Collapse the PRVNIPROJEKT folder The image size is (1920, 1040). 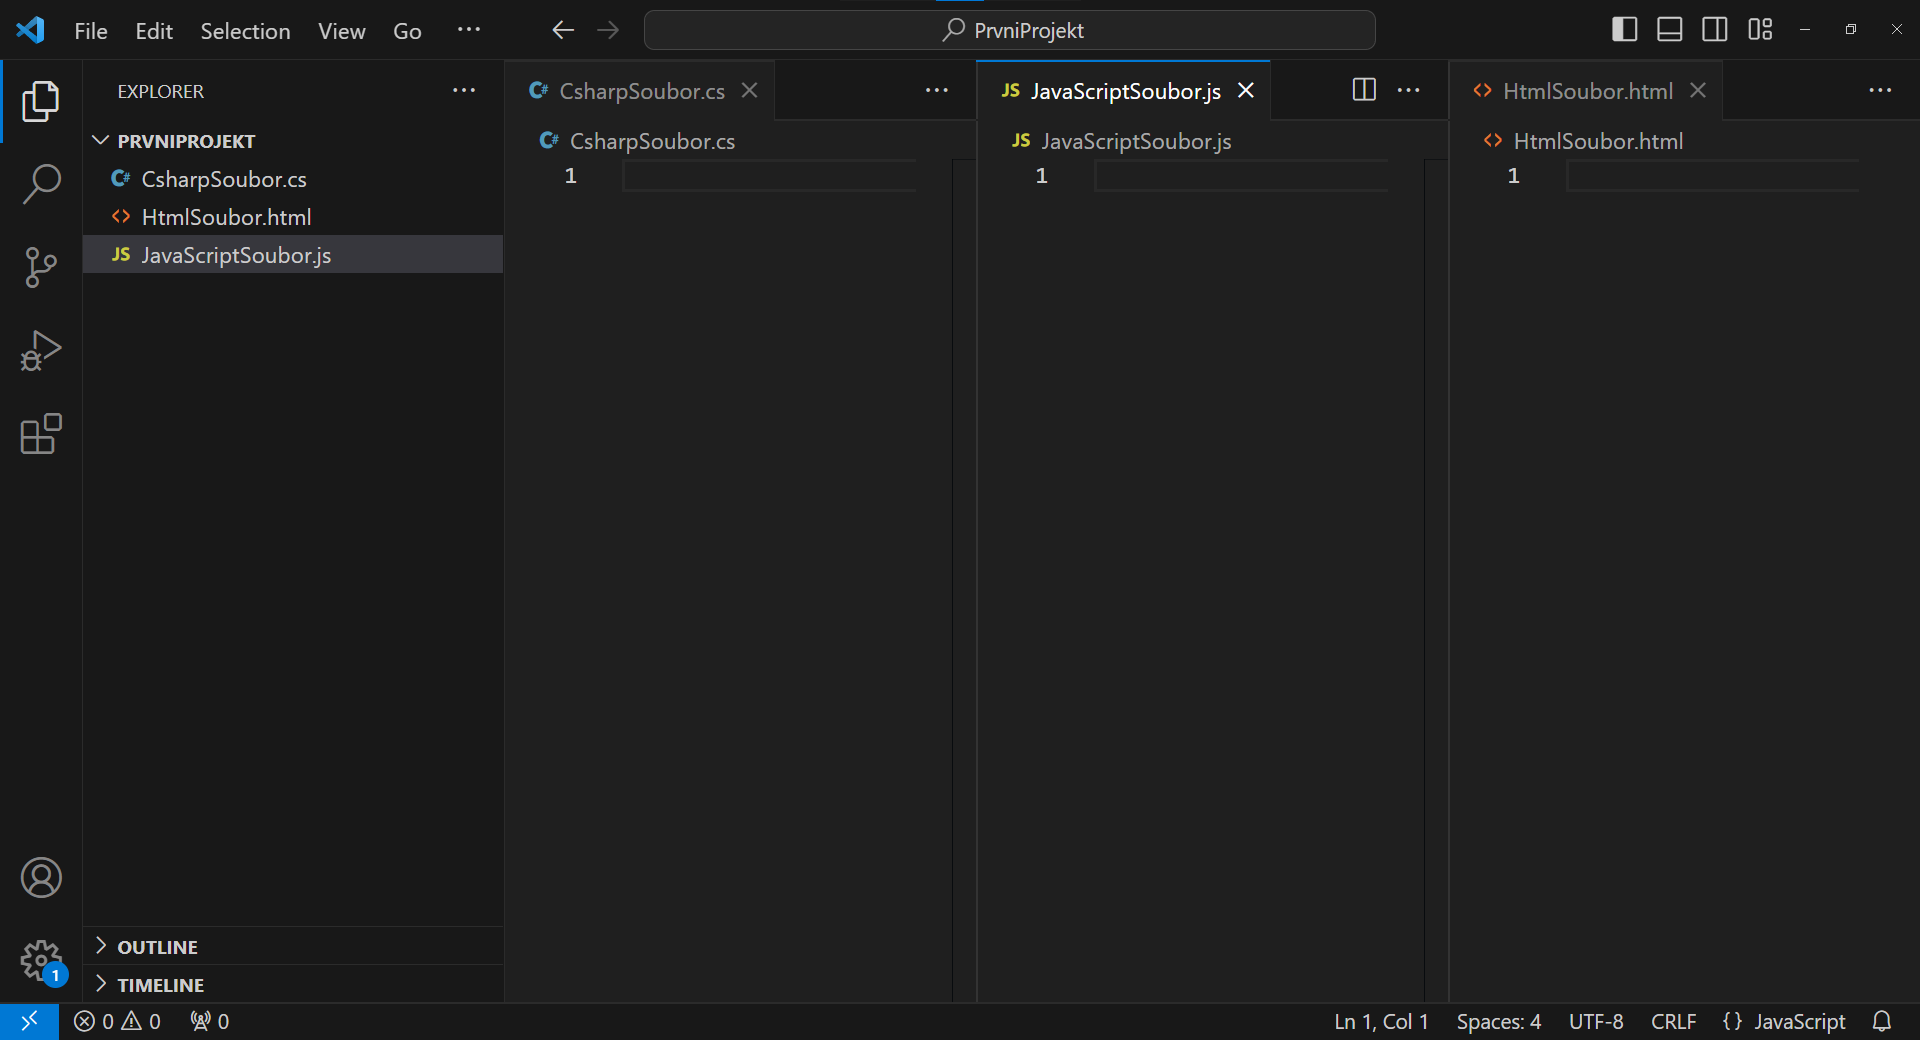(100, 140)
